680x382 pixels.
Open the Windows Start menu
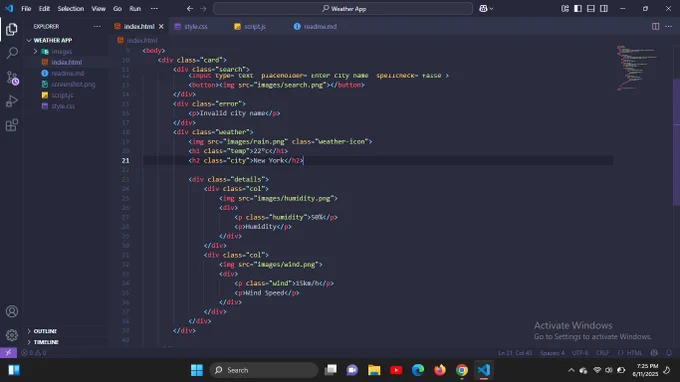pos(196,370)
